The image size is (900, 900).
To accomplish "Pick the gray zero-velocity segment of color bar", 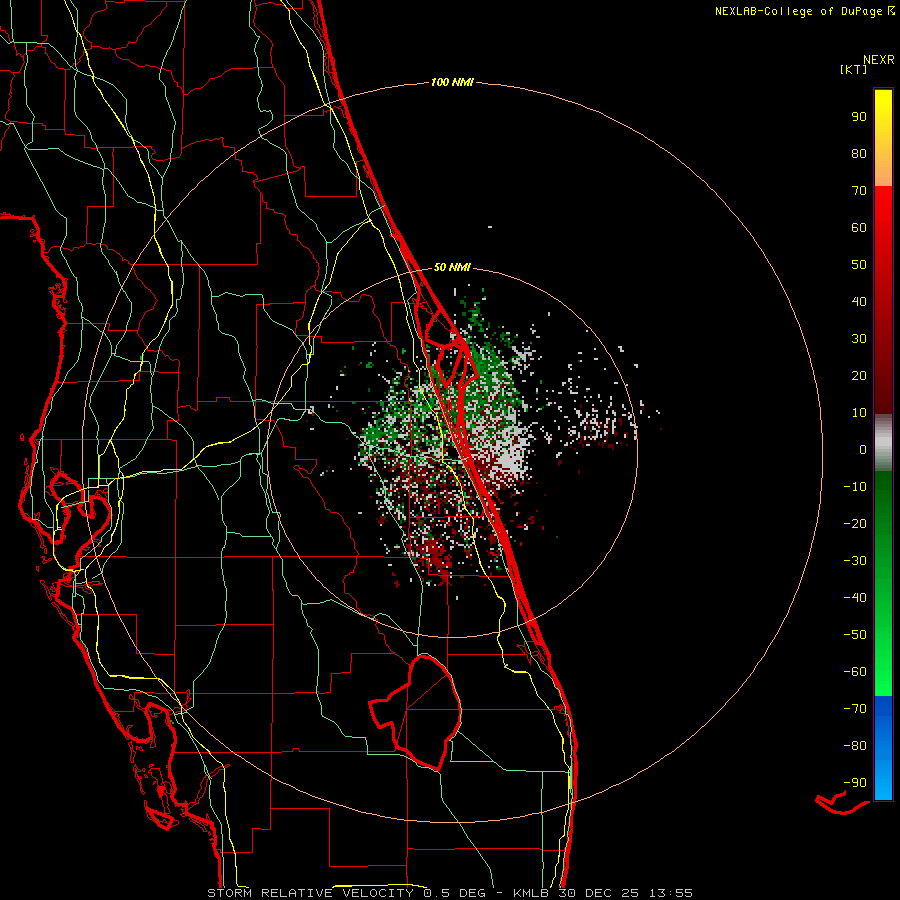I will click(x=883, y=443).
